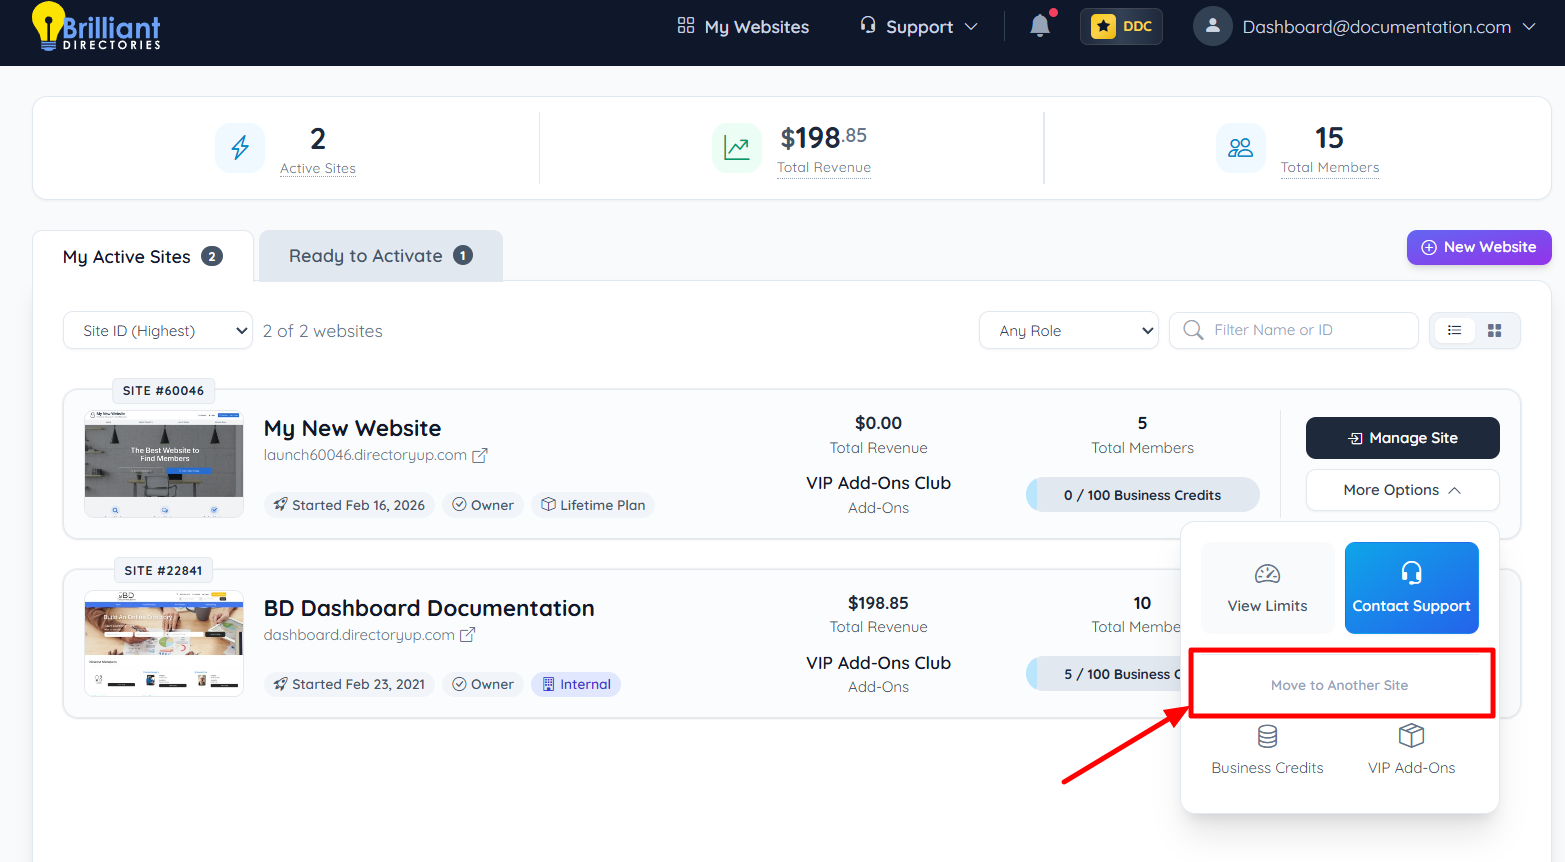Open launch60046.directoryup.com link
Screen dimensions: 1565x862
(x=365, y=455)
